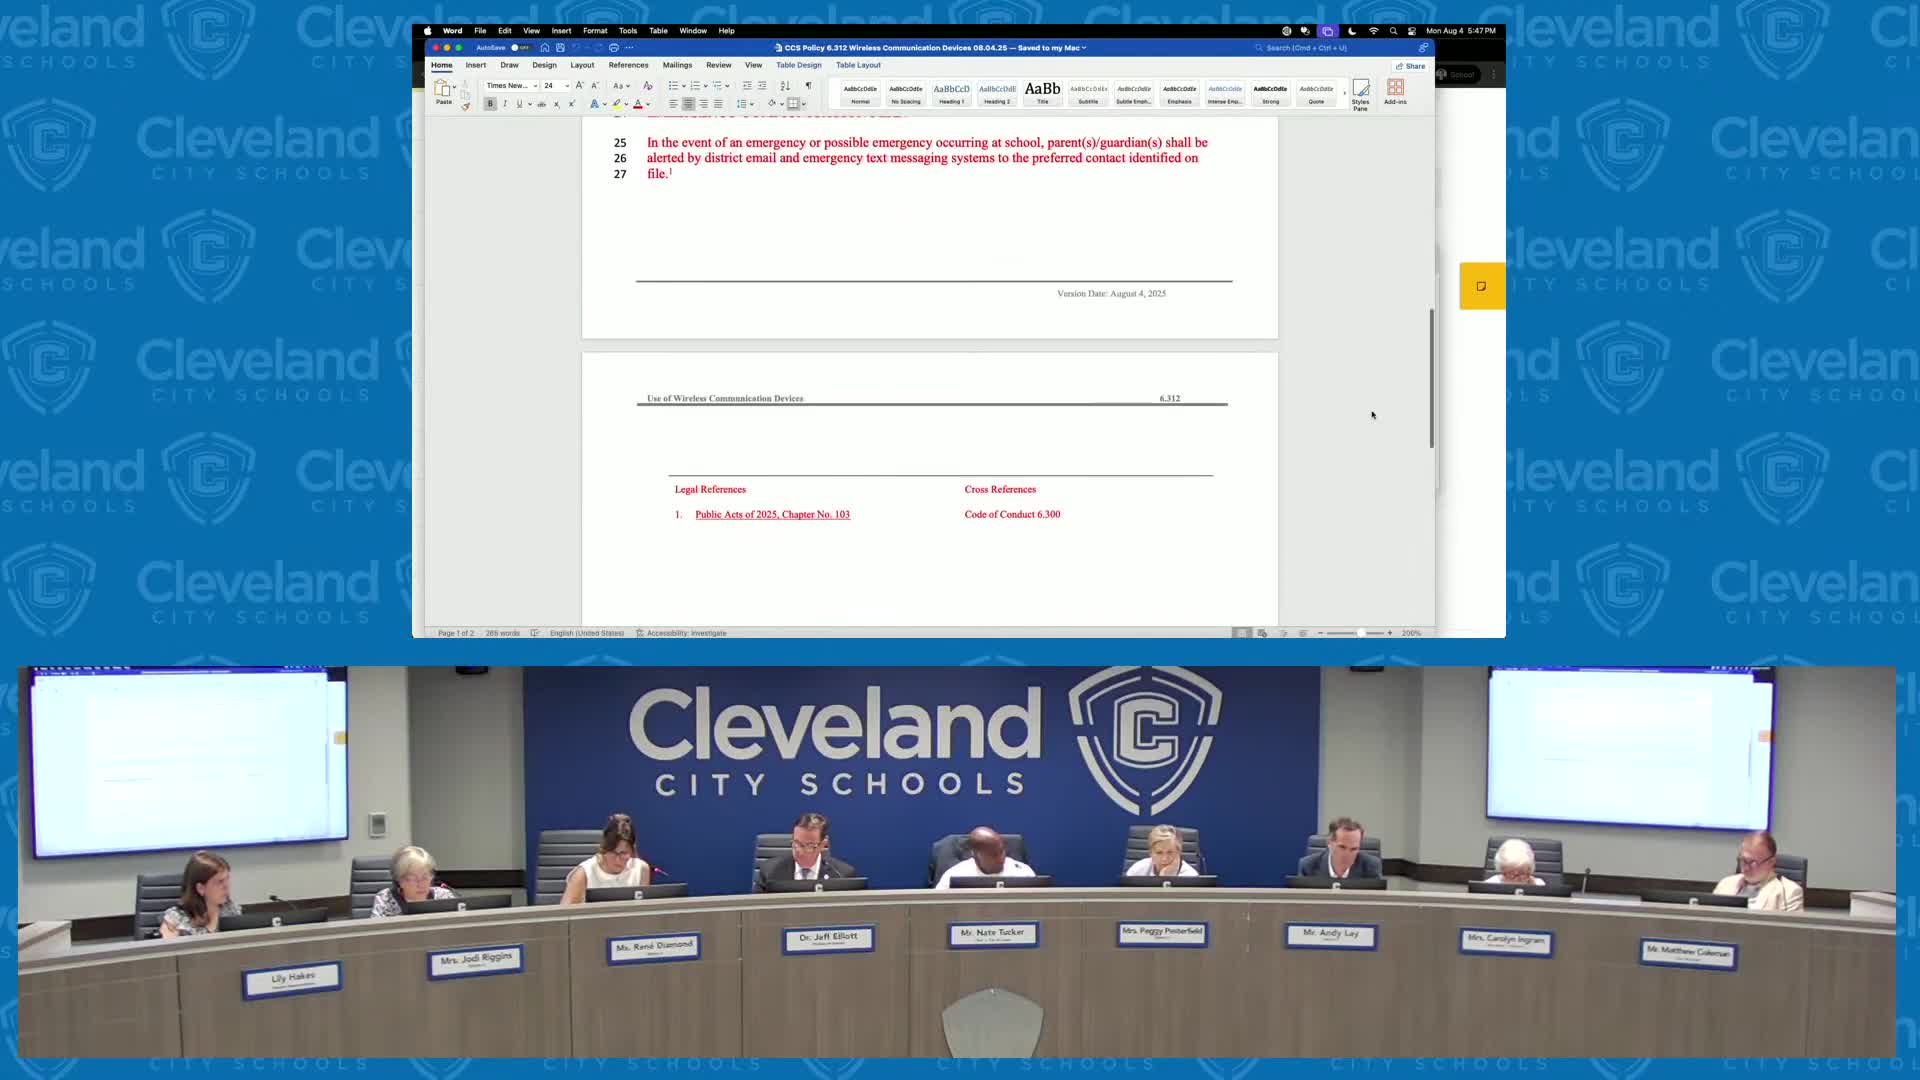Click the Format Painter brush icon
The height and width of the screenshot is (1080, 1920).
(465, 106)
